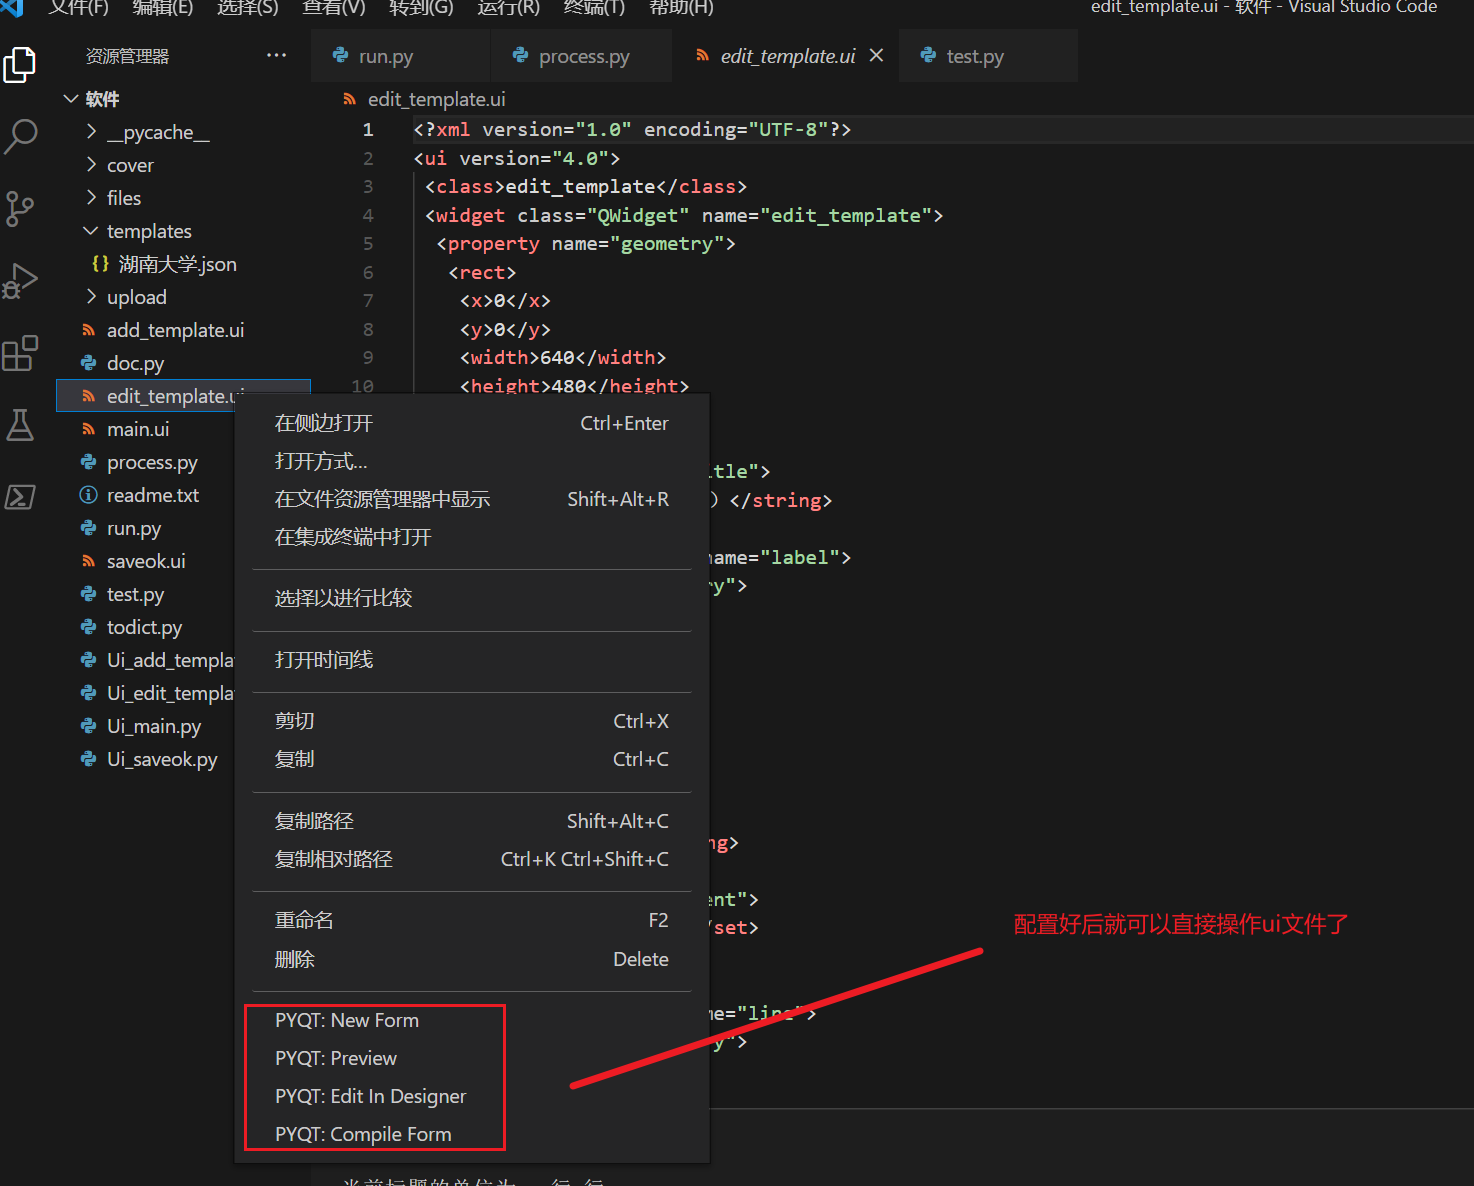Click line number 1 in editor gutter
This screenshot has width=1474, height=1186.
pos(368,129)
